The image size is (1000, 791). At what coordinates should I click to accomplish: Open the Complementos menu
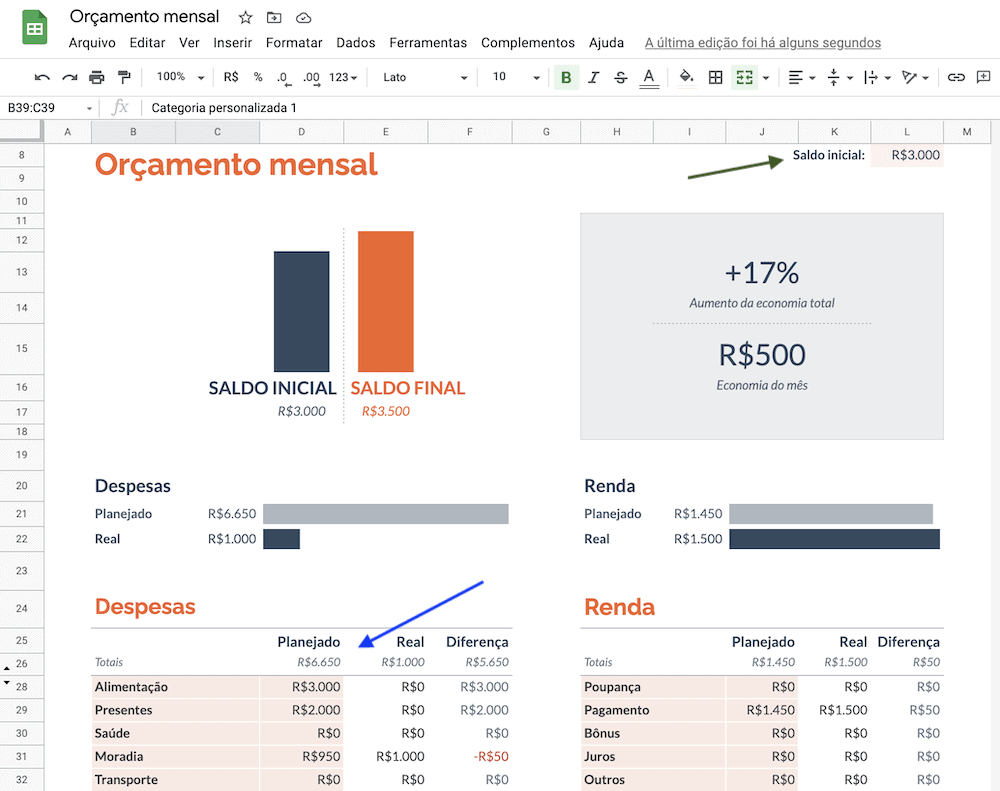(527, 43)
